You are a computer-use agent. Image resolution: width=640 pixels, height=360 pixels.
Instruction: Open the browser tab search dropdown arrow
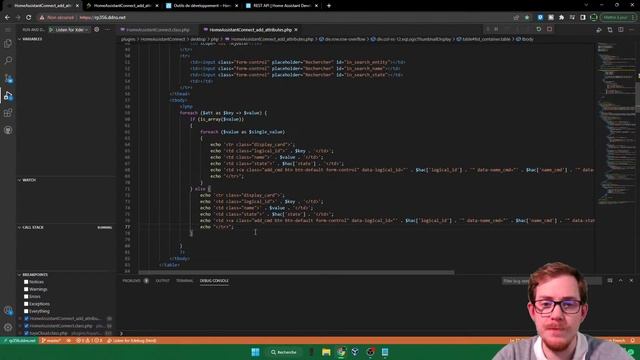click(587, 6)
